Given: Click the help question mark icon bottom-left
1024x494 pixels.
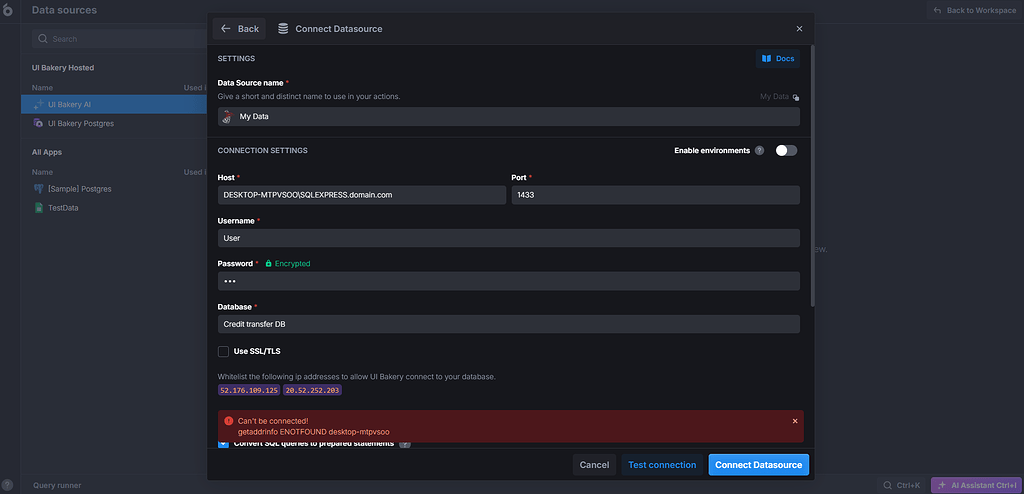Looking at the screenshot, I should [x=7, y=485].
